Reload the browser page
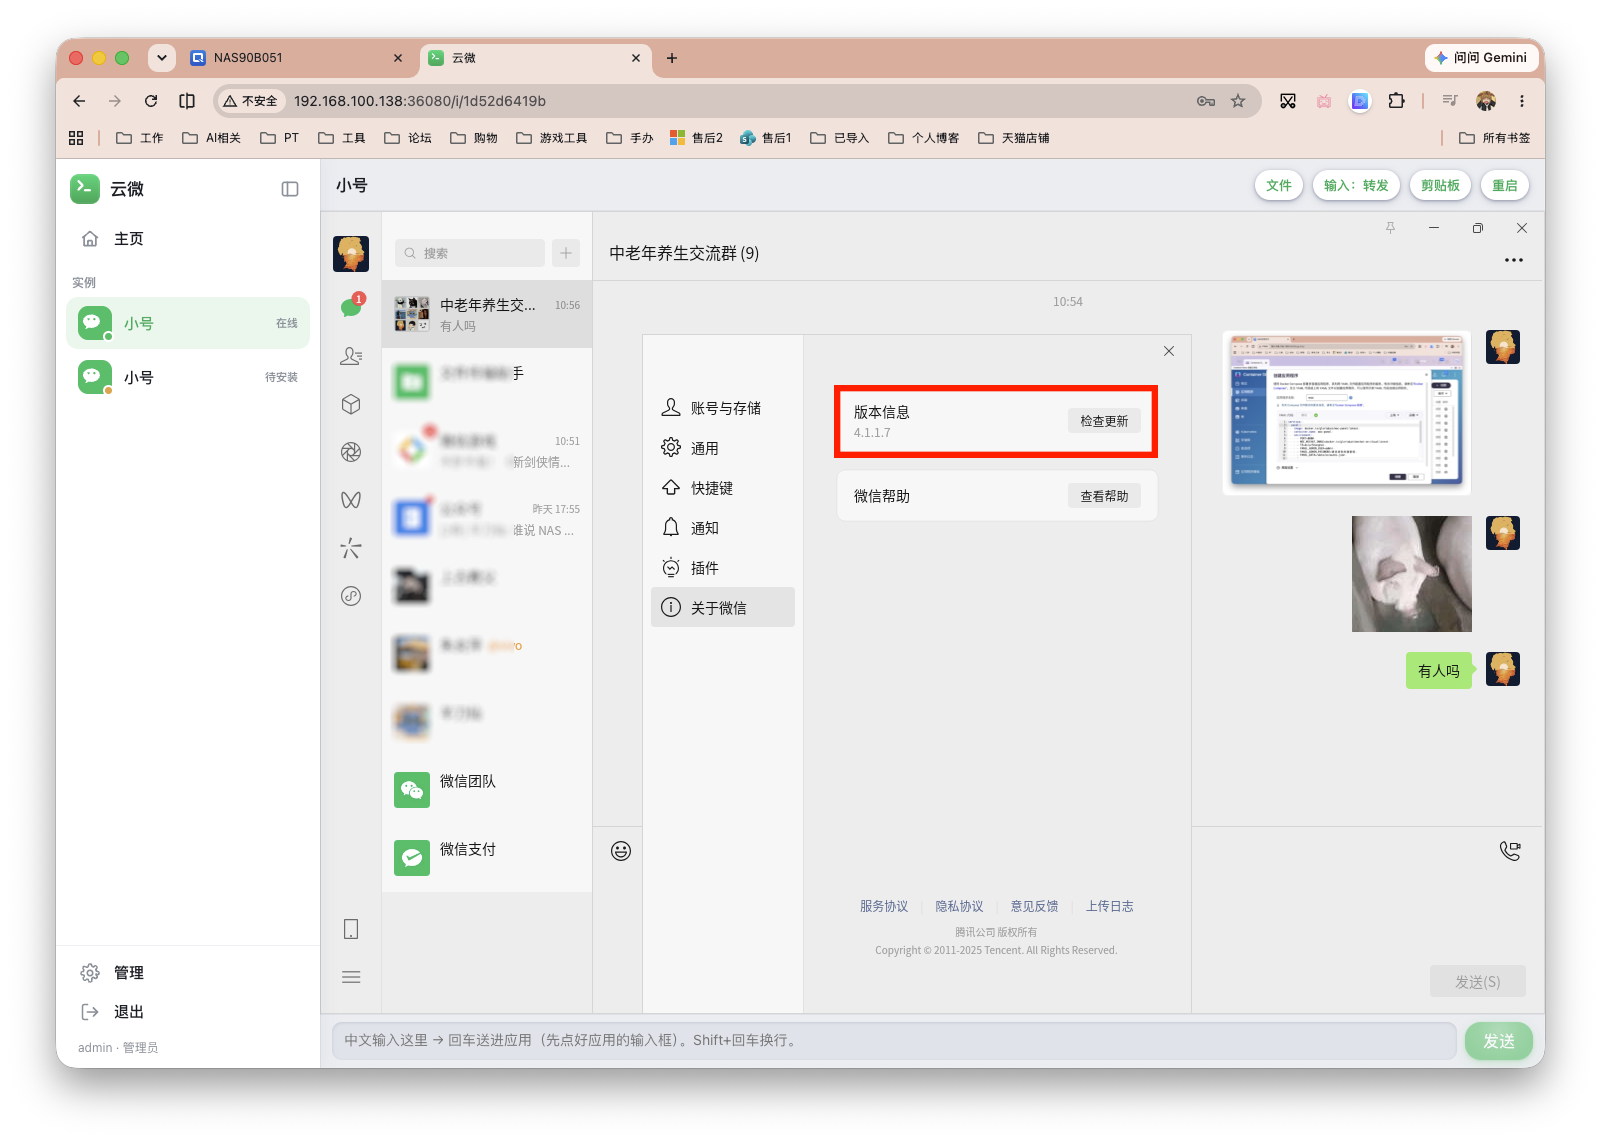The width and height of the screenshot is (1601, 1142). [151, 101]
